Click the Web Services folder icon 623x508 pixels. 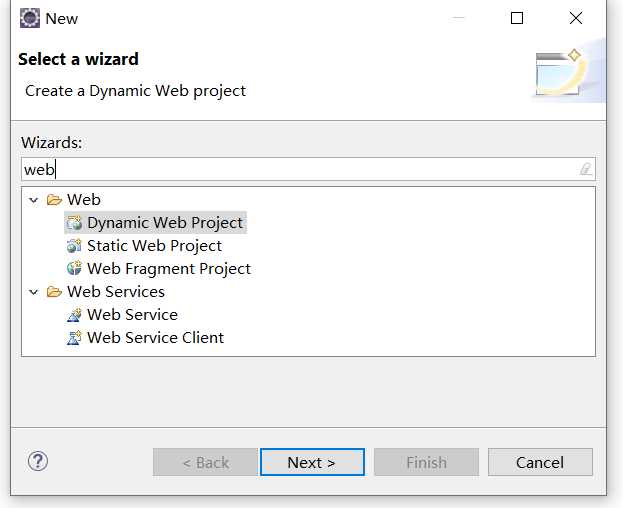pos(54,292)
